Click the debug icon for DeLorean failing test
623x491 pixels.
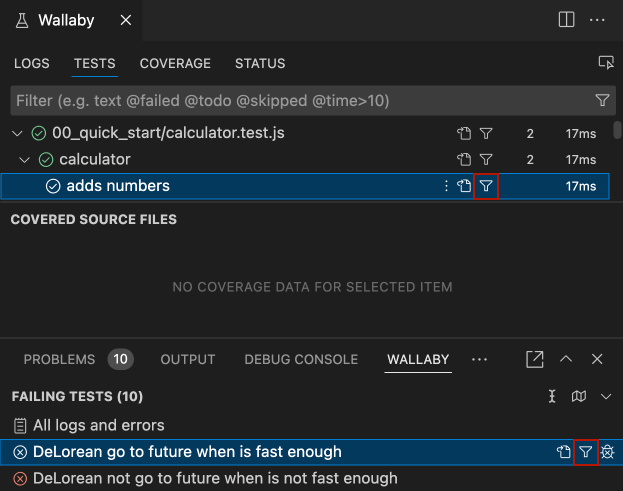pos(607,452)
